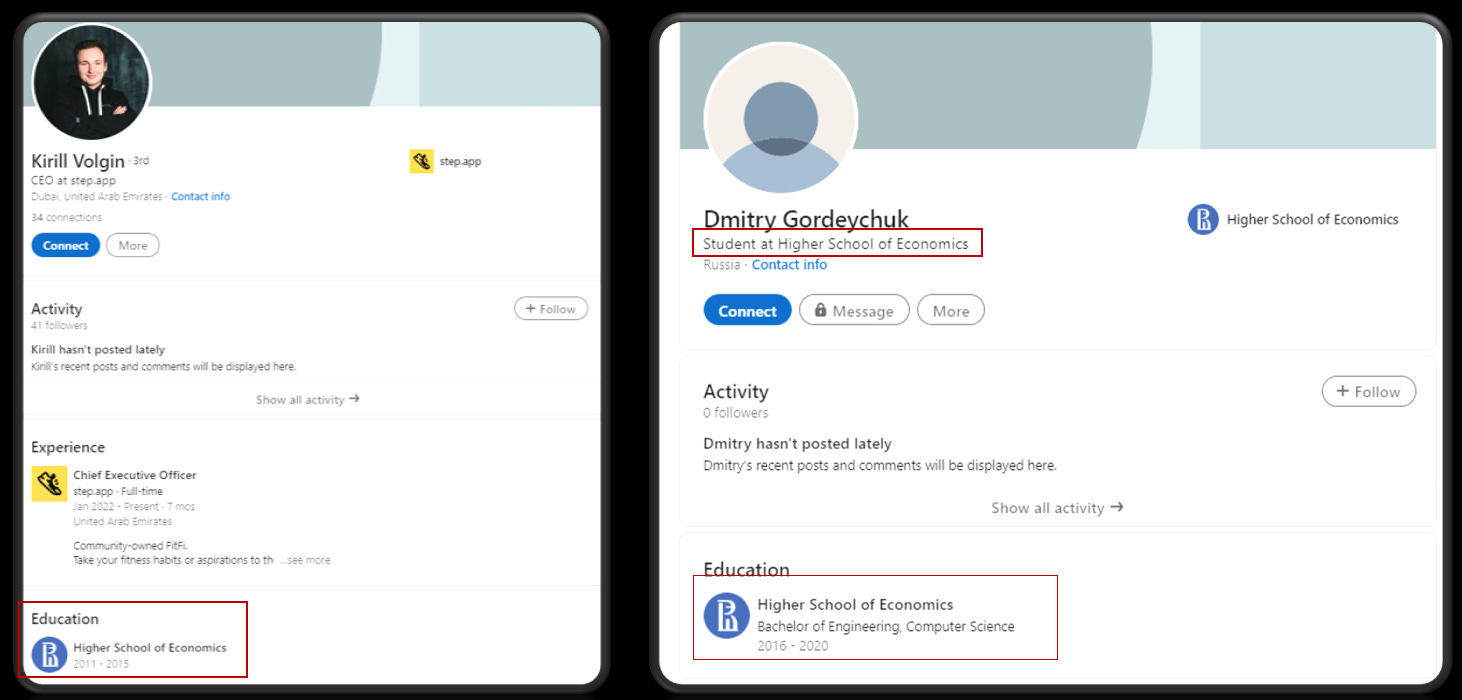Follow Kirill Volgin's activity
This screenshot has height=700, width=1462.
pos(551,309)
